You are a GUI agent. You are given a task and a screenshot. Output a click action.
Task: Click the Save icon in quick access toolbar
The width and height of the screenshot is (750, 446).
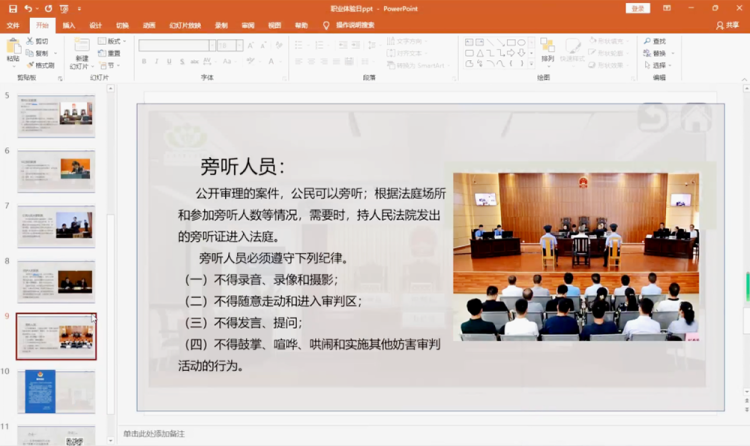12,8
